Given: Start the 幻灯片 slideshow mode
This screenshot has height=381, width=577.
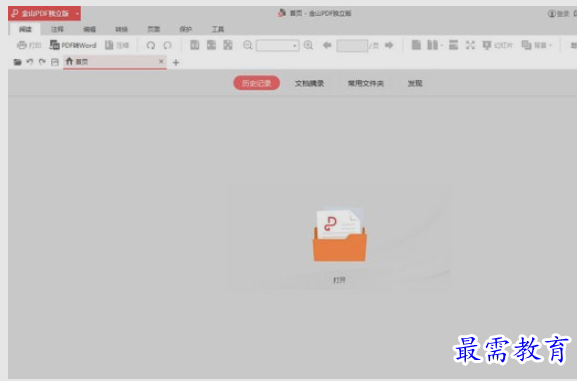Looking at the screenshot, I should point(498,45).
